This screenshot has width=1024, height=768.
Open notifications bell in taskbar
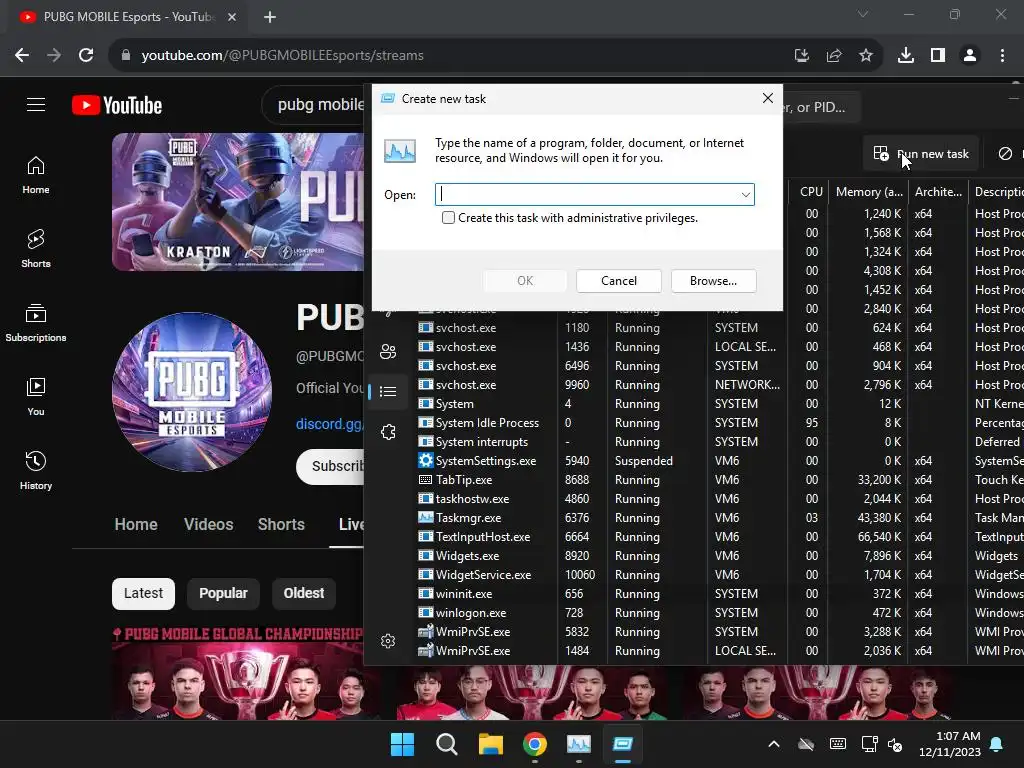click(997, 744)
